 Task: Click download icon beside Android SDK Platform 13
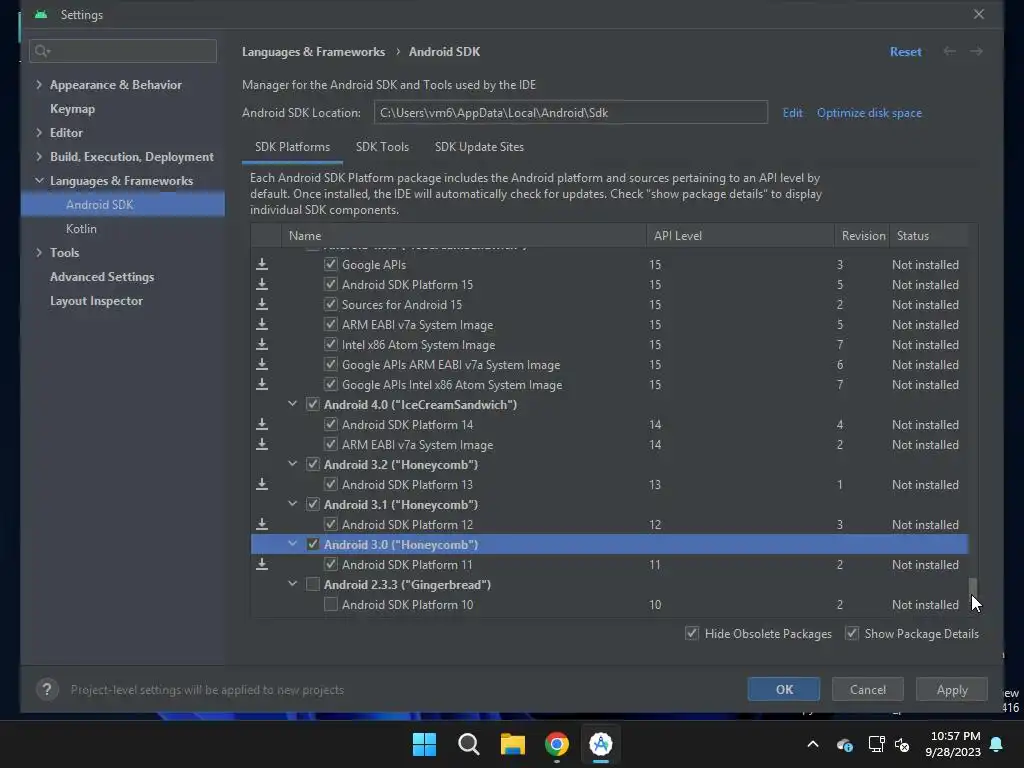coord(262,485)
